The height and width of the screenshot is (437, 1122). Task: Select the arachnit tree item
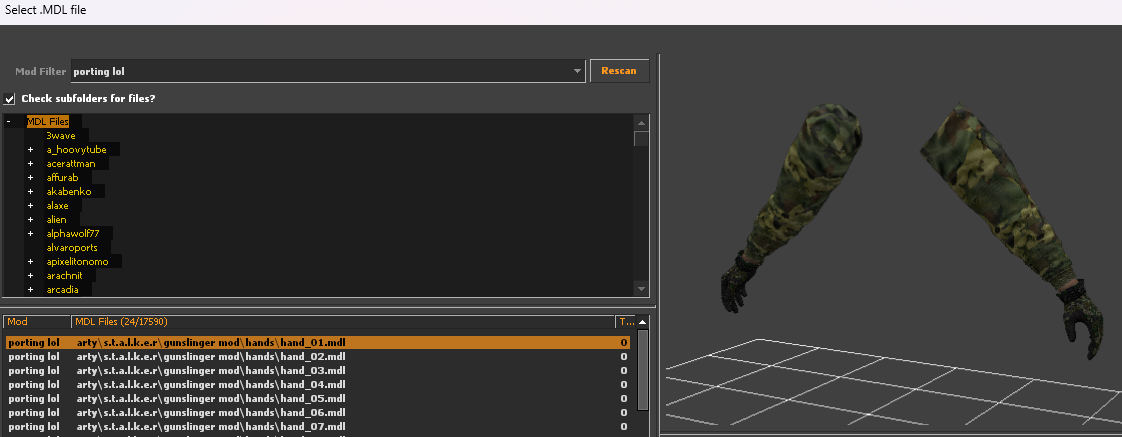[x=64, y=276]
